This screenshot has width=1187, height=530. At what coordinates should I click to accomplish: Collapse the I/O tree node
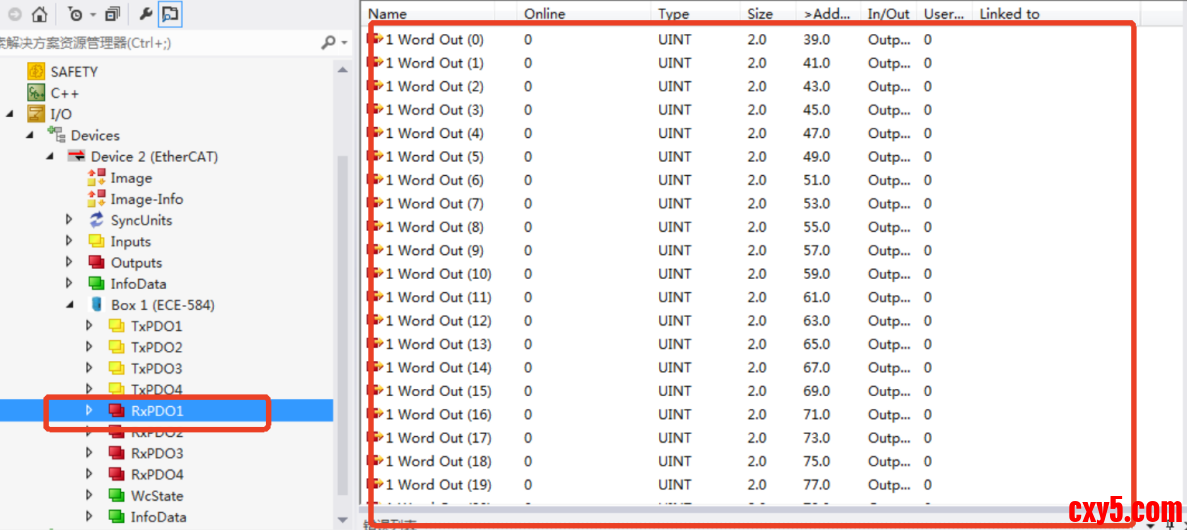[x=10, y=114]
